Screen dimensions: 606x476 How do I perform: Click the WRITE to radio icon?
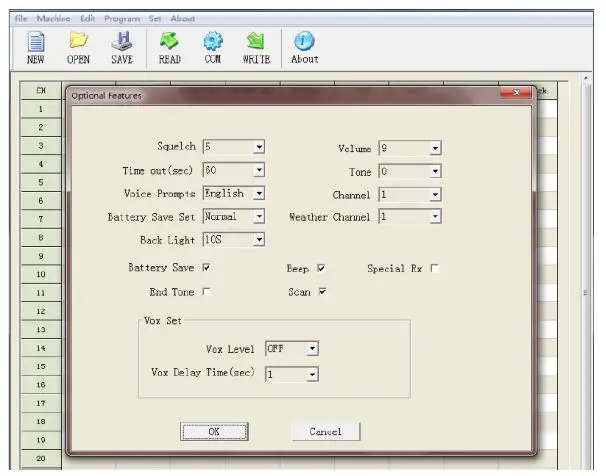(256, 48)
